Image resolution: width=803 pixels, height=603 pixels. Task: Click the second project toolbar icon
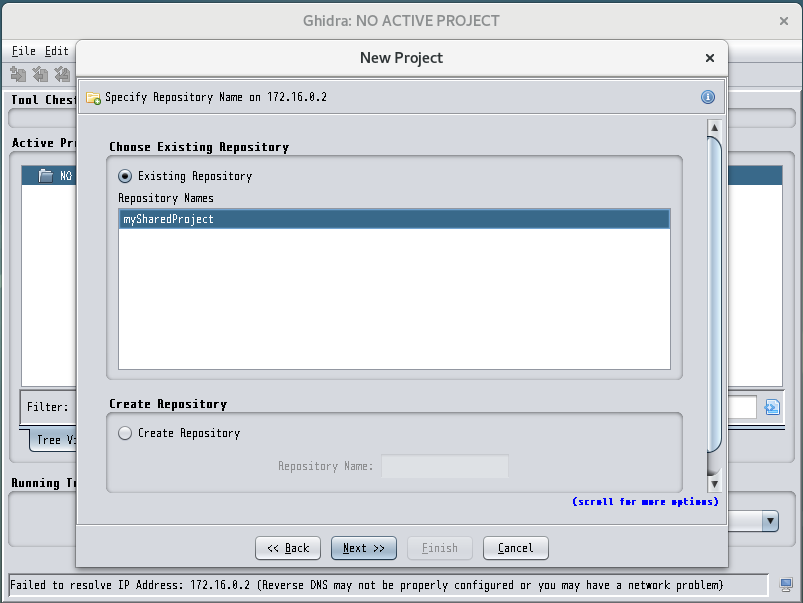pos(40,75)
